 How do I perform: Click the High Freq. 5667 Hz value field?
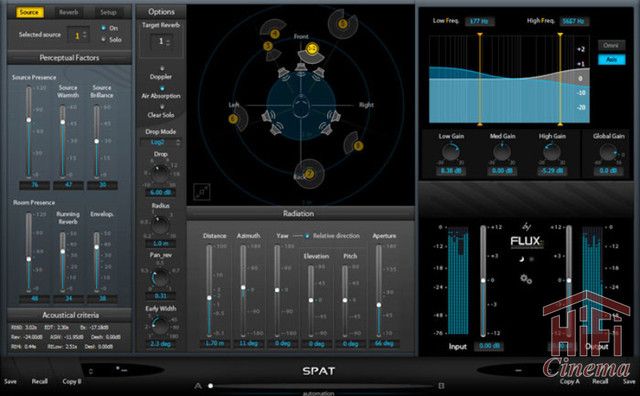573,21
